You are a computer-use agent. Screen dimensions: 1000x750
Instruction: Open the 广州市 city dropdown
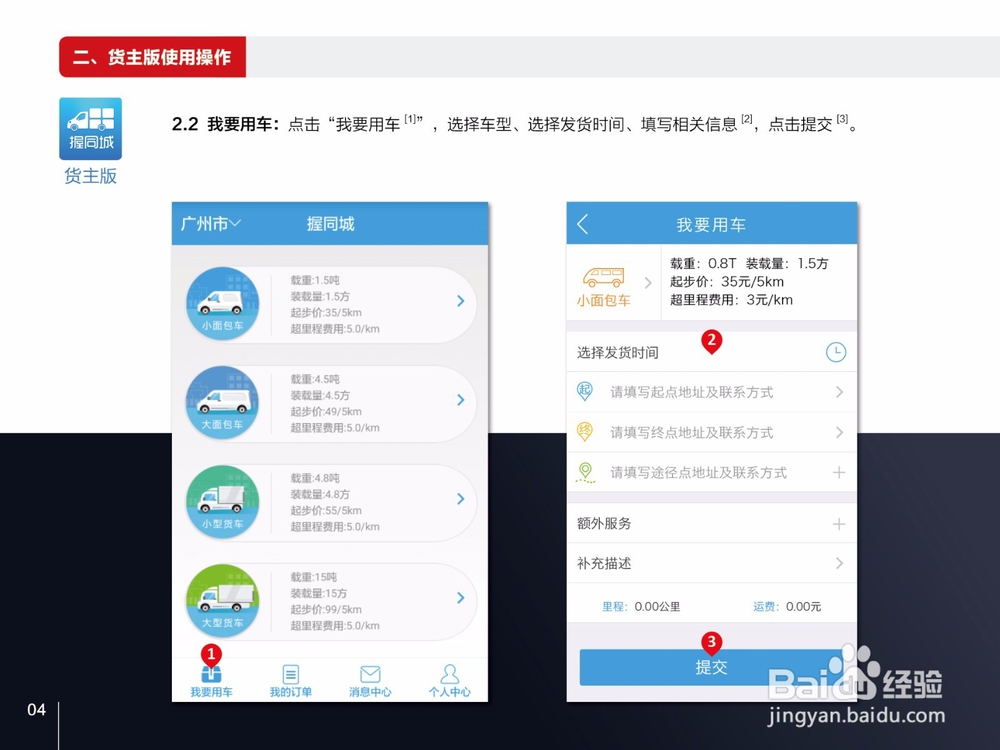[x=210, y=224]
